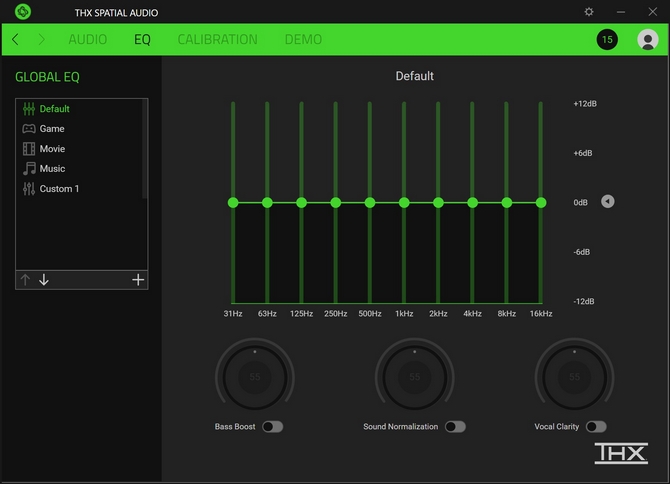Click the 125Hz slider handle

pyautogui.click(x=301, y=202)
